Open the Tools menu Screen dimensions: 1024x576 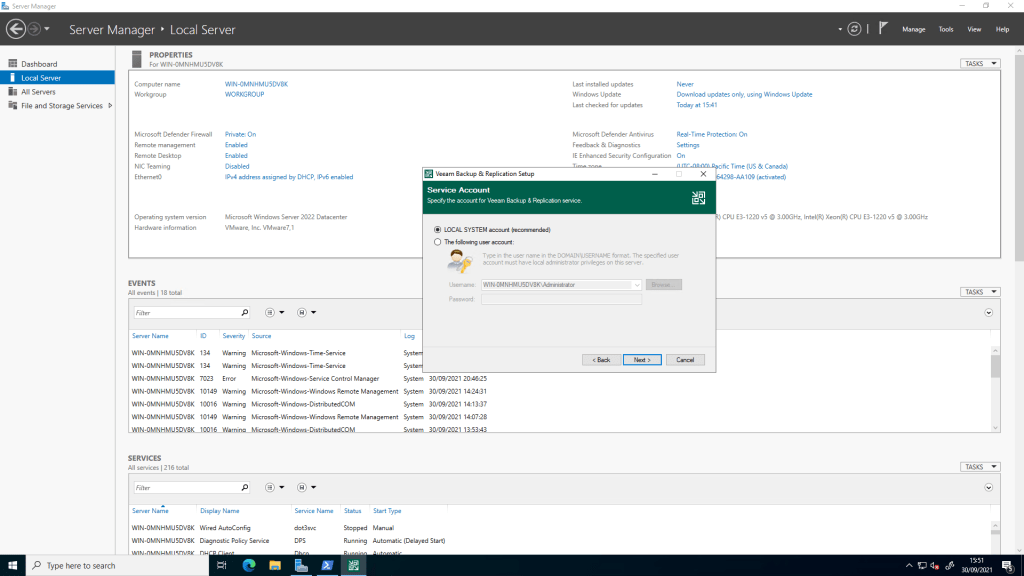click(945, 29)
